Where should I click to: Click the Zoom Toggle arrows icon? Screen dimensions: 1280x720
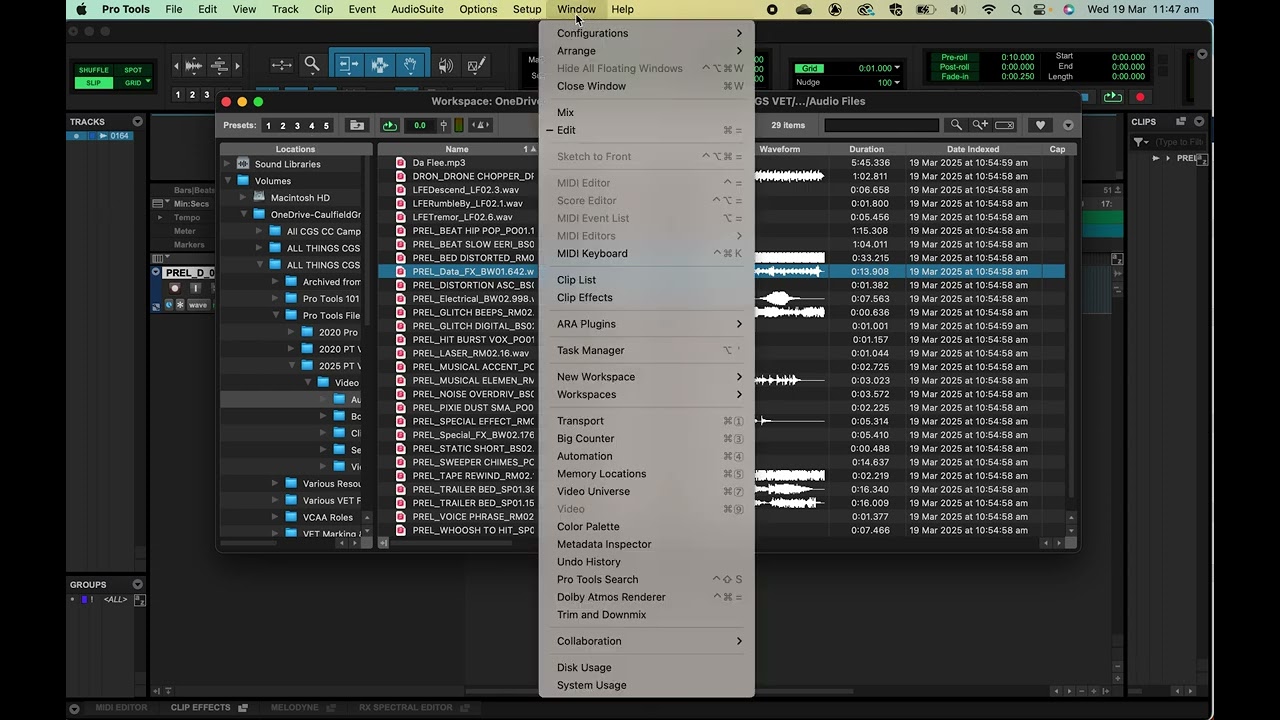point(281,66)
